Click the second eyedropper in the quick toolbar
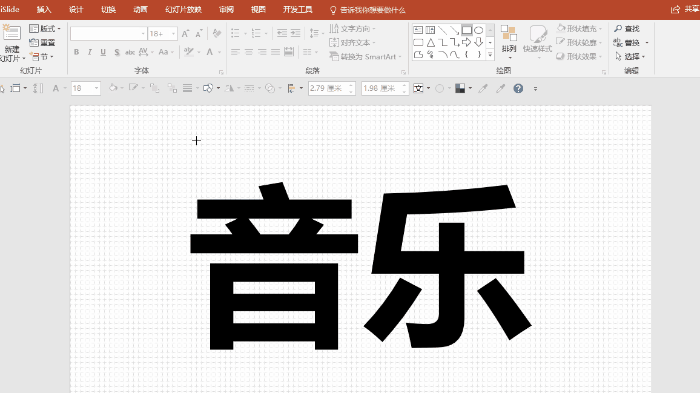The width and height of the screenshot is (700, 393). coord(500,88)
